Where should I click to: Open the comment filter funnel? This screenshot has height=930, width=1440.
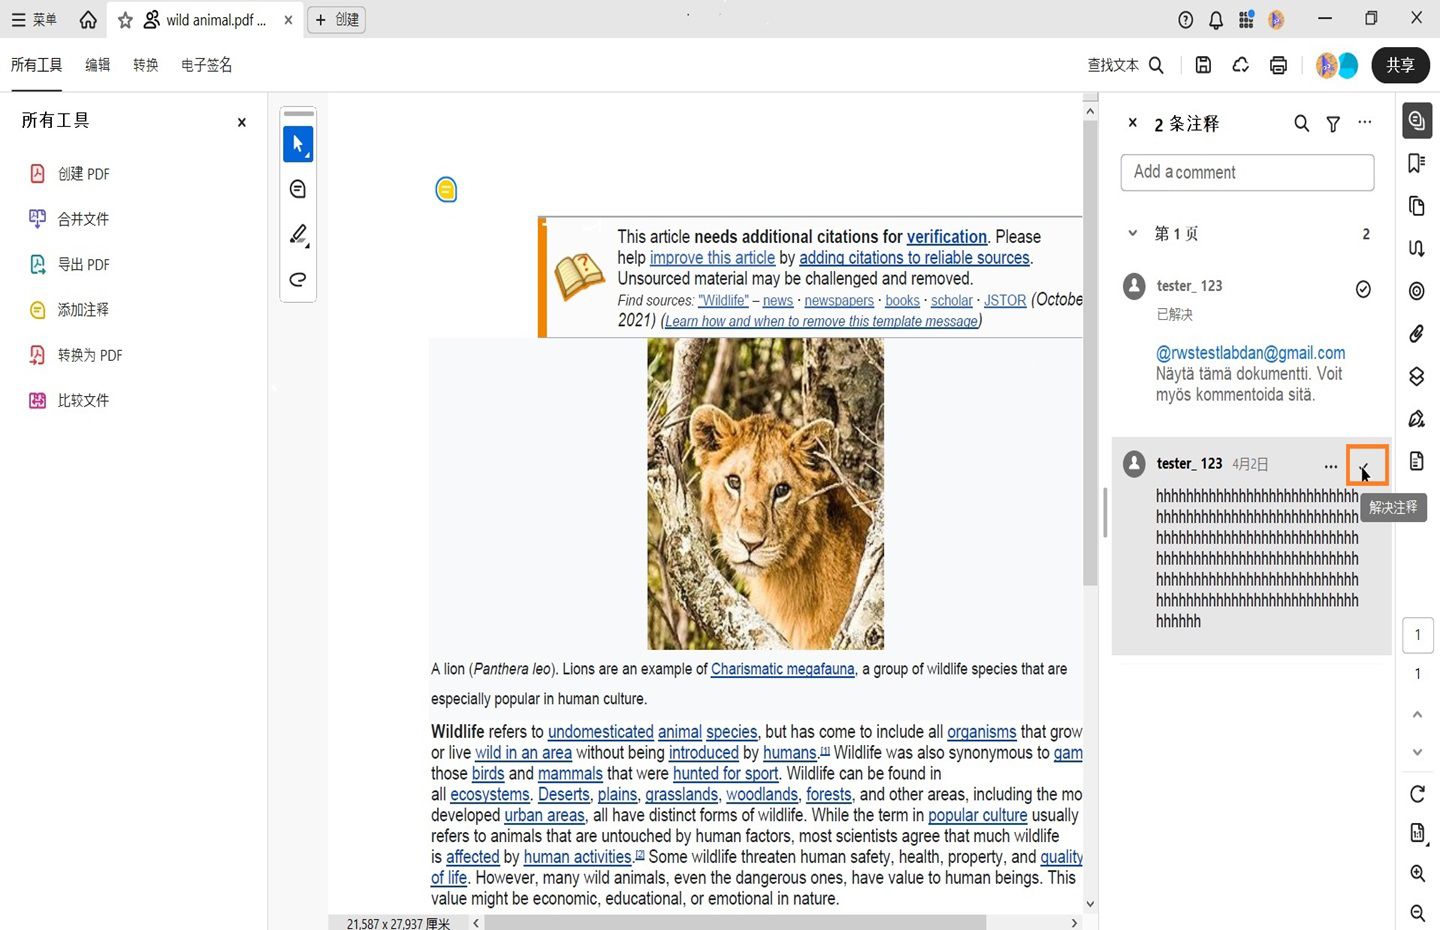[x=1333, y=123]
